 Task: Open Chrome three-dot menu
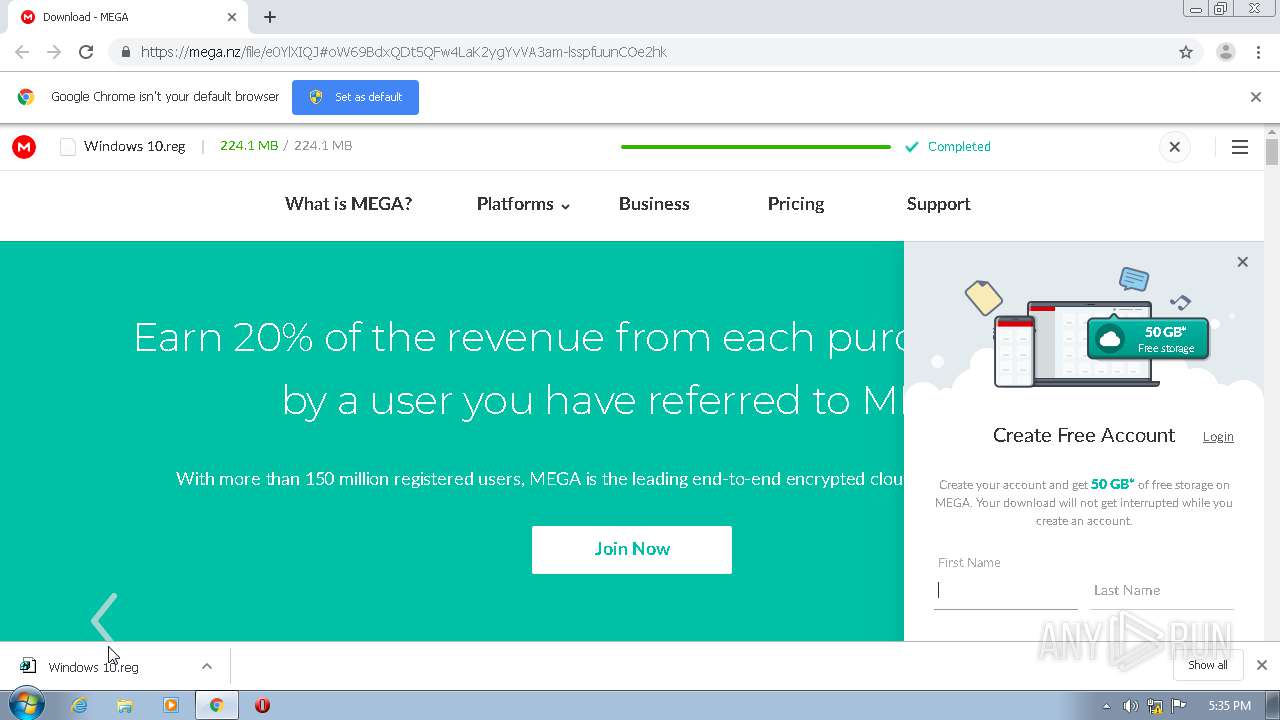[x=1258, y=52]
